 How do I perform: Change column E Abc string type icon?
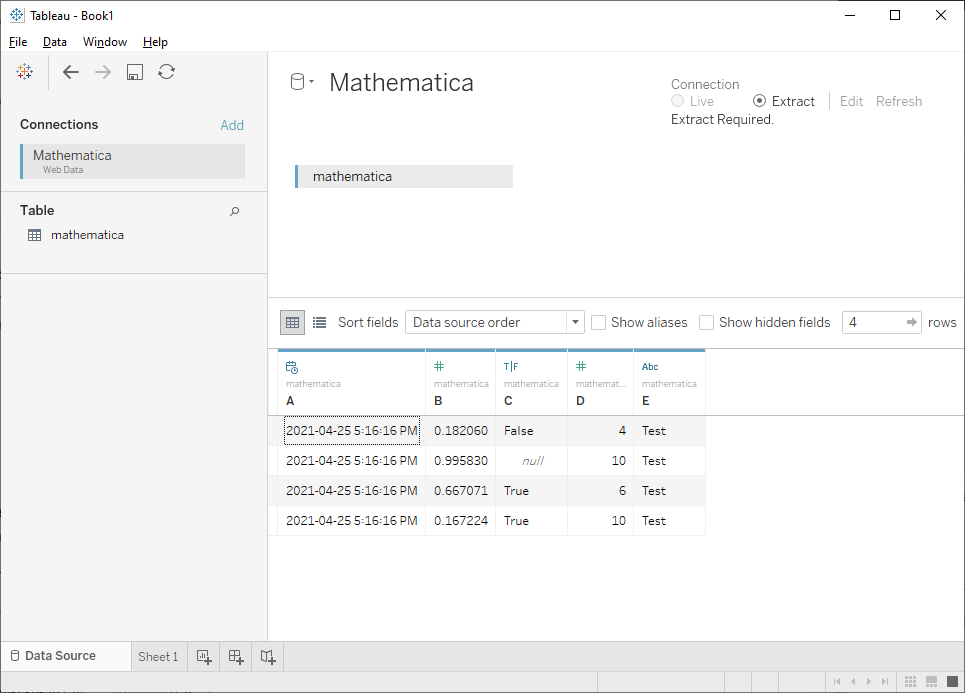650,366
